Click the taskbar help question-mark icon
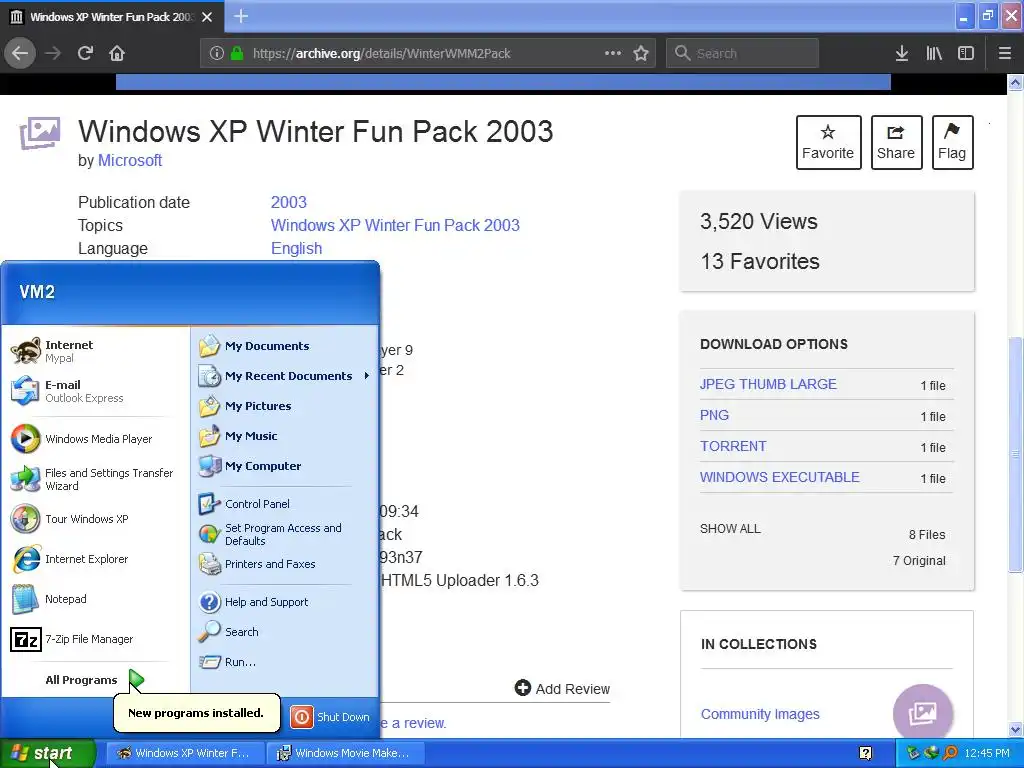This screenshot has height=768, width=1024. click(865, 753)
